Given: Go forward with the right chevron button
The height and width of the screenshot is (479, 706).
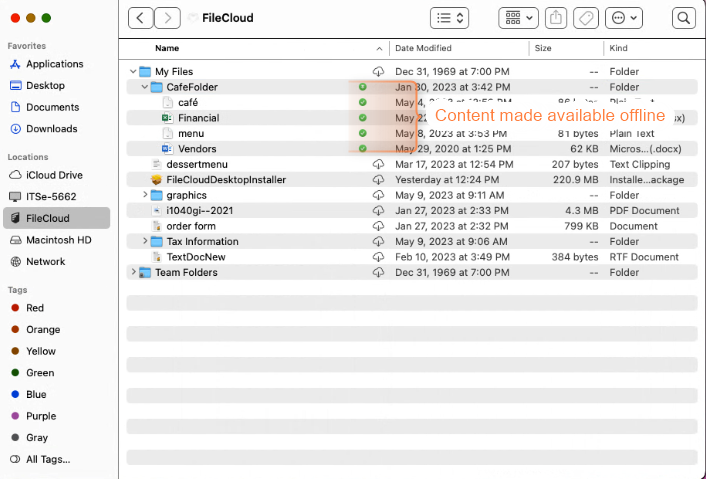Looking at the screenshot, I should click(167, 18).
